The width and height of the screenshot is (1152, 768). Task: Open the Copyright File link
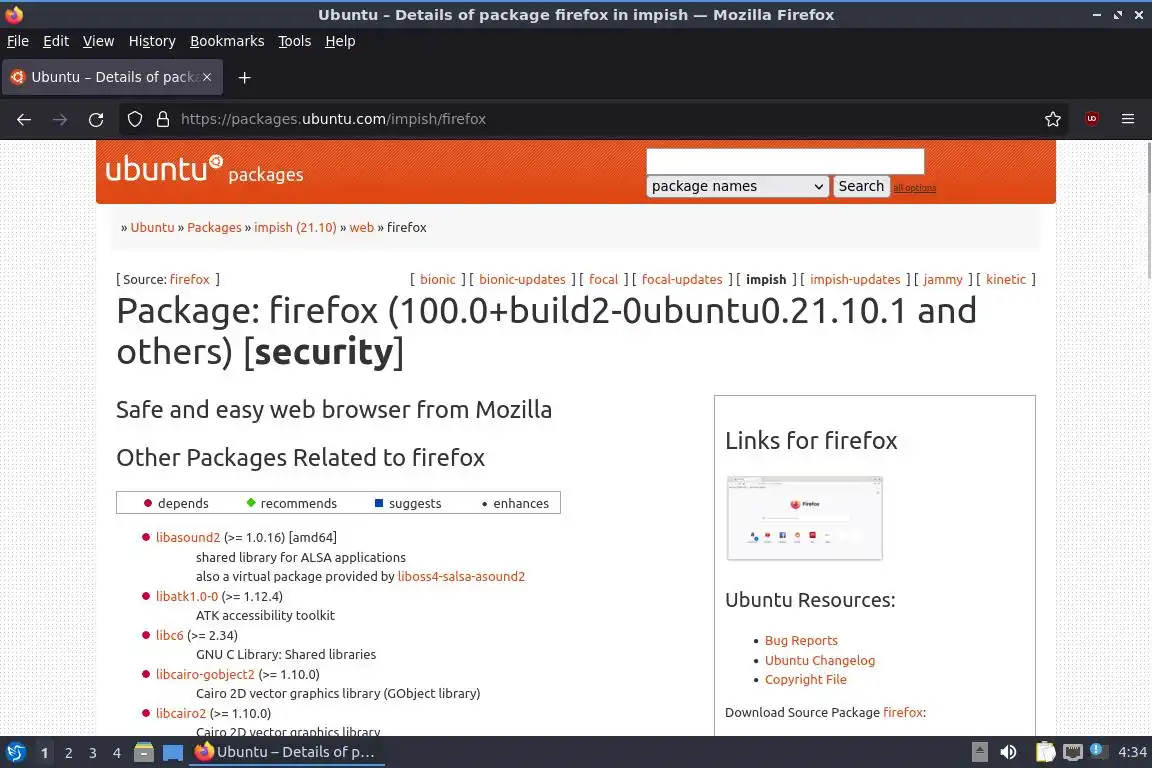coord(805,679)
